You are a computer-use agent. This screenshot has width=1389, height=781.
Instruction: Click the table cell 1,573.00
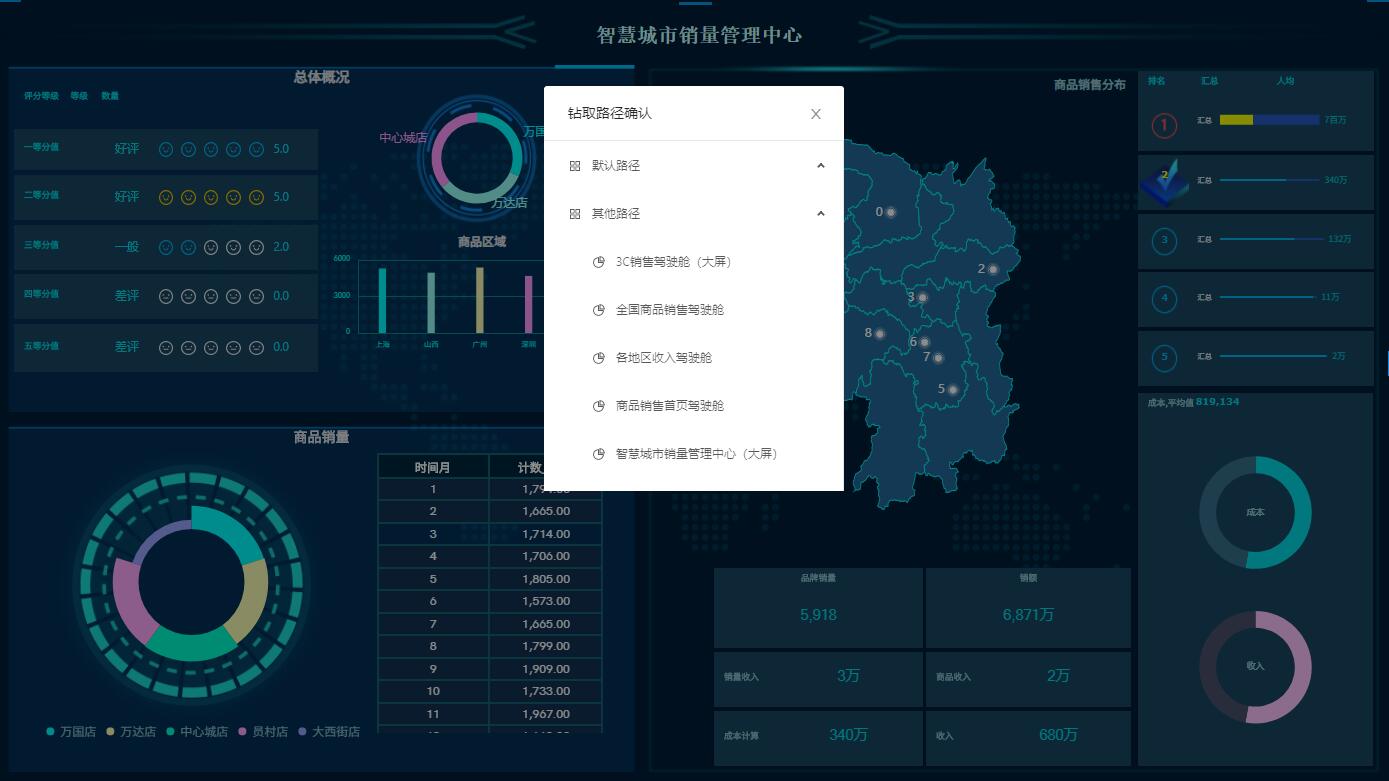click(x=546, y=601)
